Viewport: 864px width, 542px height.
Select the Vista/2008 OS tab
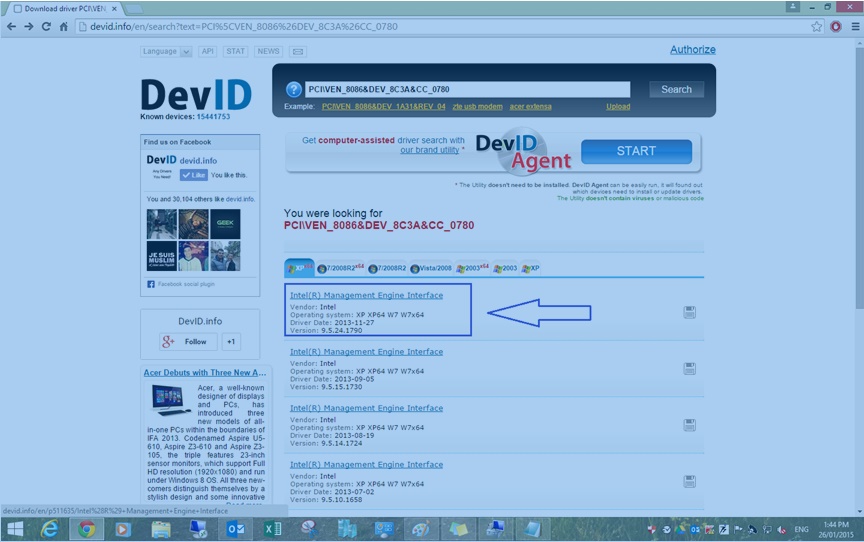point(431,268)
